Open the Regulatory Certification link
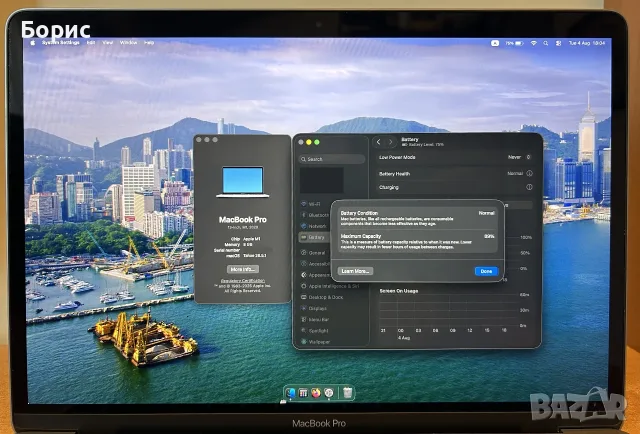 243,280
